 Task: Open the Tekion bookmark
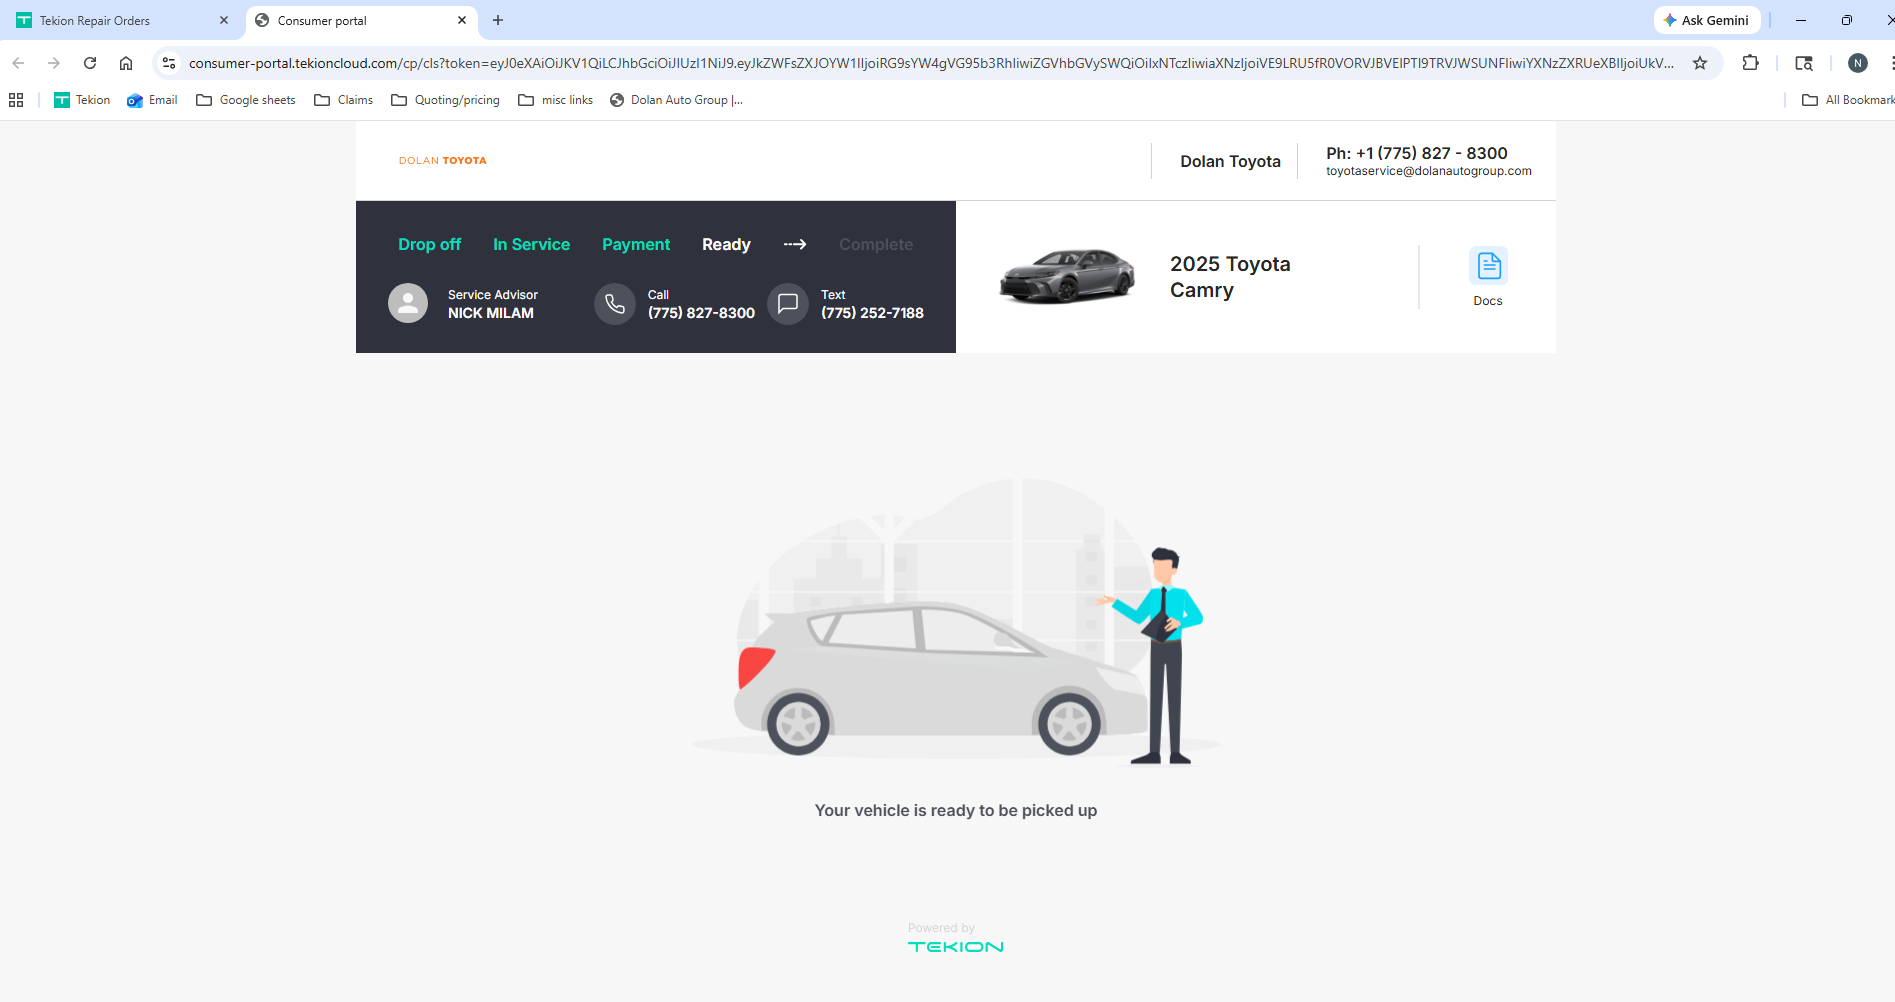pyautogui.click(x=82, y=100)
